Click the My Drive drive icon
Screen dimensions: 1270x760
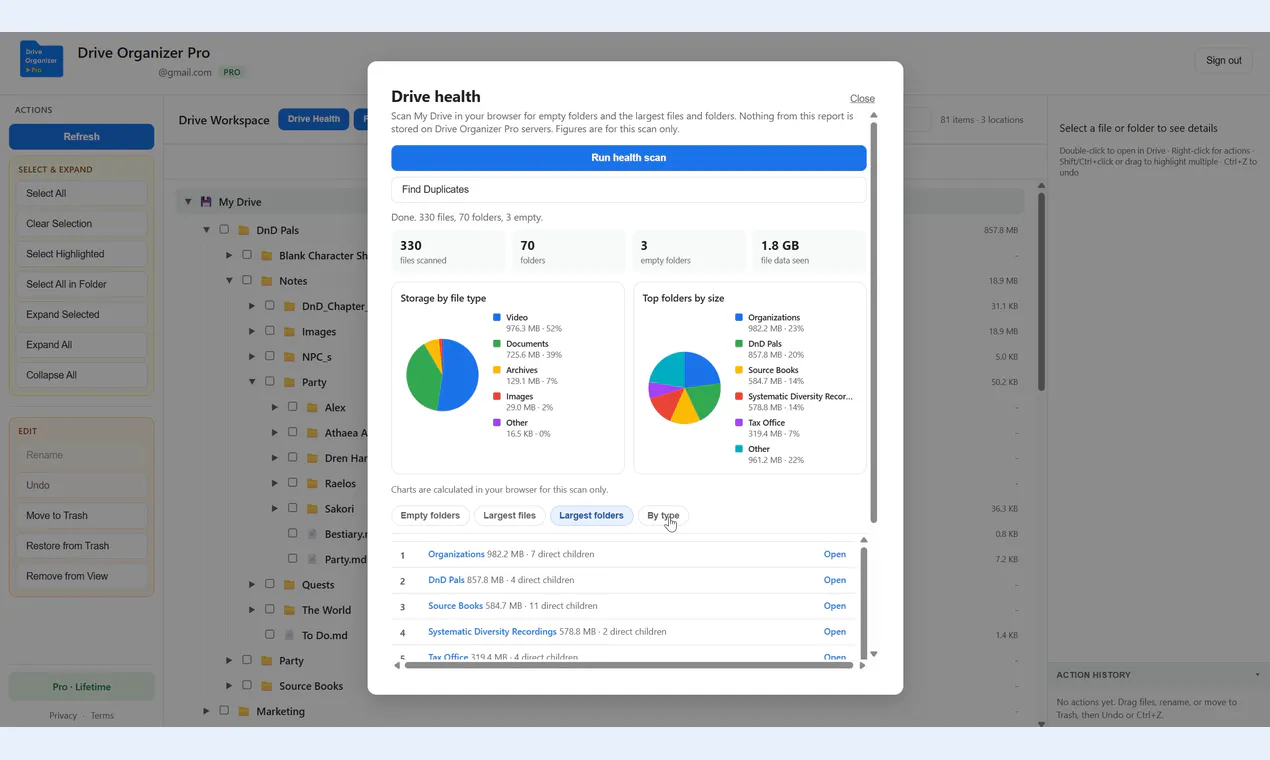(x=206, y=202)
